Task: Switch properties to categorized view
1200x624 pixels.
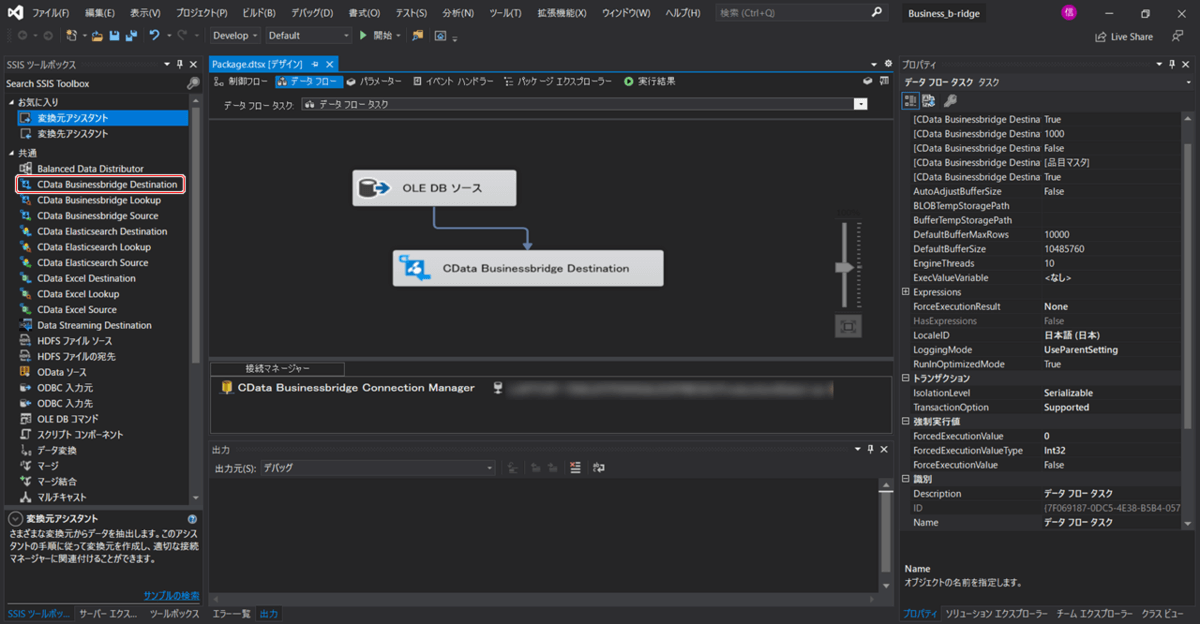Action: coord(911,101)
